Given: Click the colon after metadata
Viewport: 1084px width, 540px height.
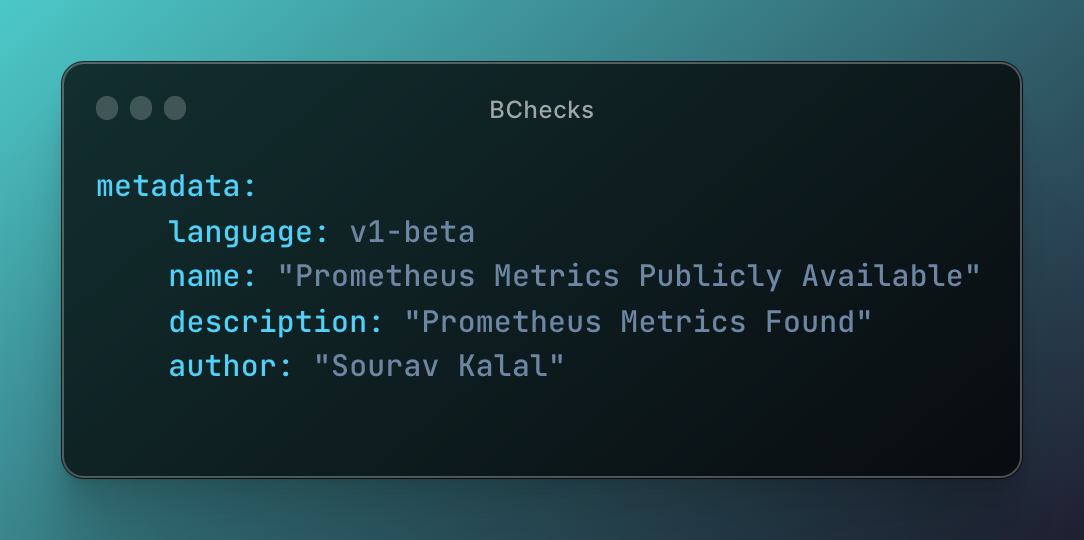Looking at the screenshot, I should point(250,188).
